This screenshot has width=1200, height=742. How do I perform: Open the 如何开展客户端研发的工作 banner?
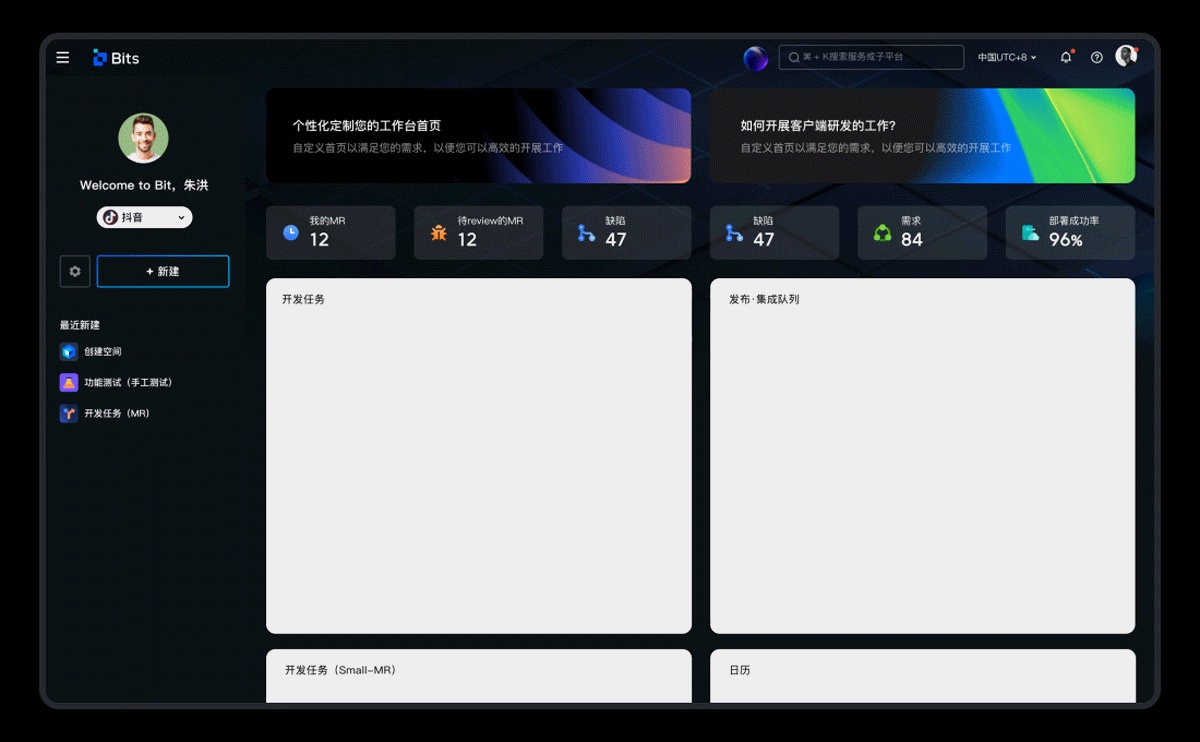(x=922, y=136)
